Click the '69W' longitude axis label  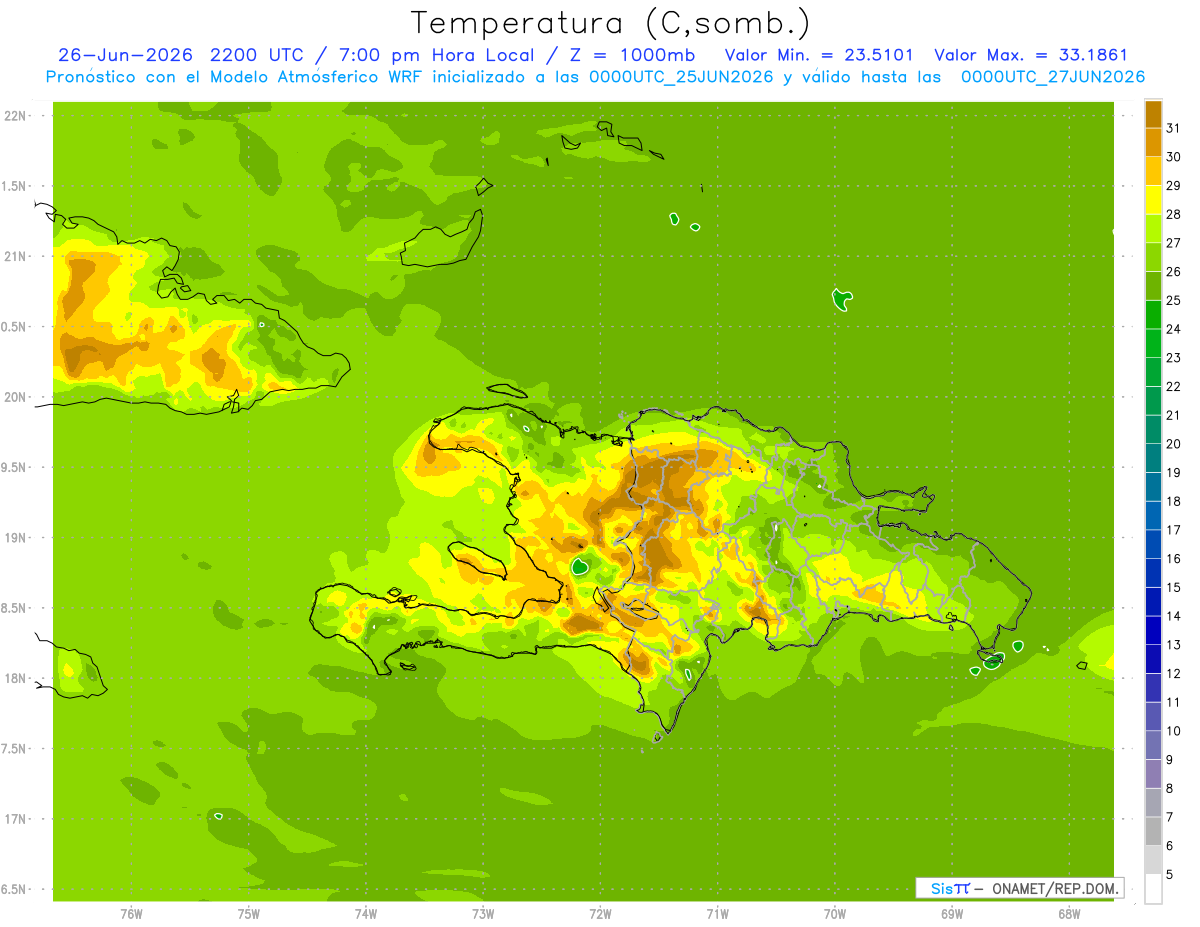click(x=952, y=914)
